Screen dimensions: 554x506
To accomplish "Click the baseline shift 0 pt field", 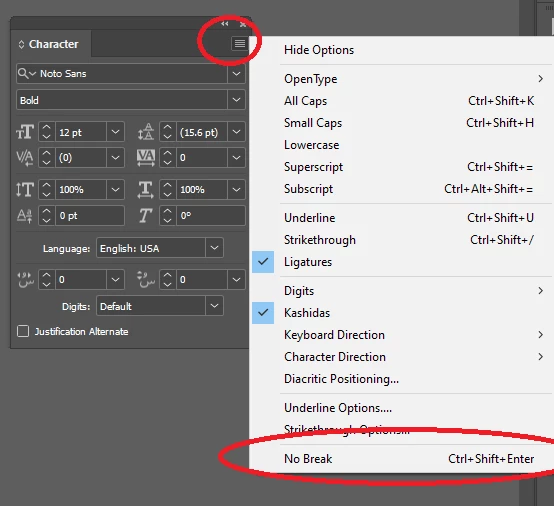I will 90,216.
